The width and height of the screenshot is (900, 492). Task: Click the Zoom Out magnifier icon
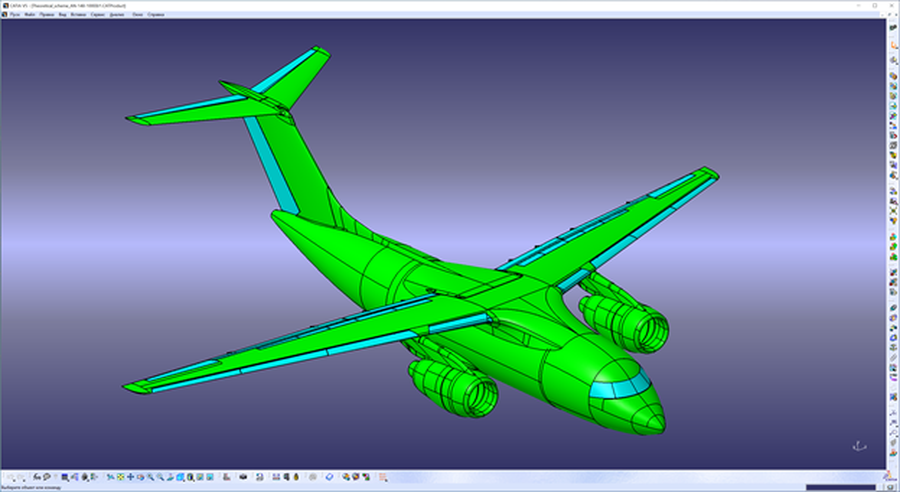tap(161, 476)
